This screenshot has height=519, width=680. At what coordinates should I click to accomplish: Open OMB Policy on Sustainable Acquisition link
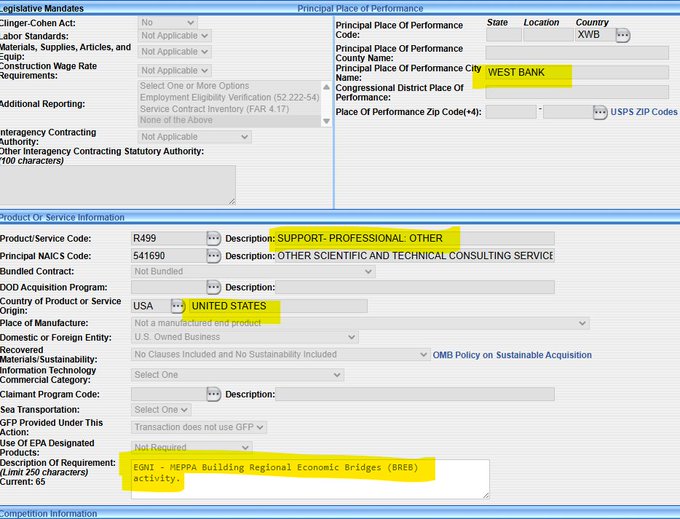coord(512,355)
